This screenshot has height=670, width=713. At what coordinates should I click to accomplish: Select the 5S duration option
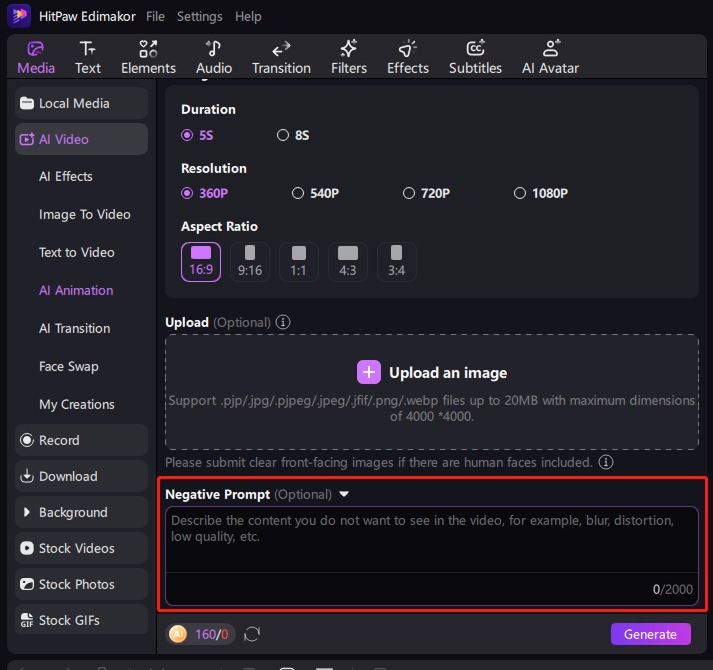coord(197,135)
